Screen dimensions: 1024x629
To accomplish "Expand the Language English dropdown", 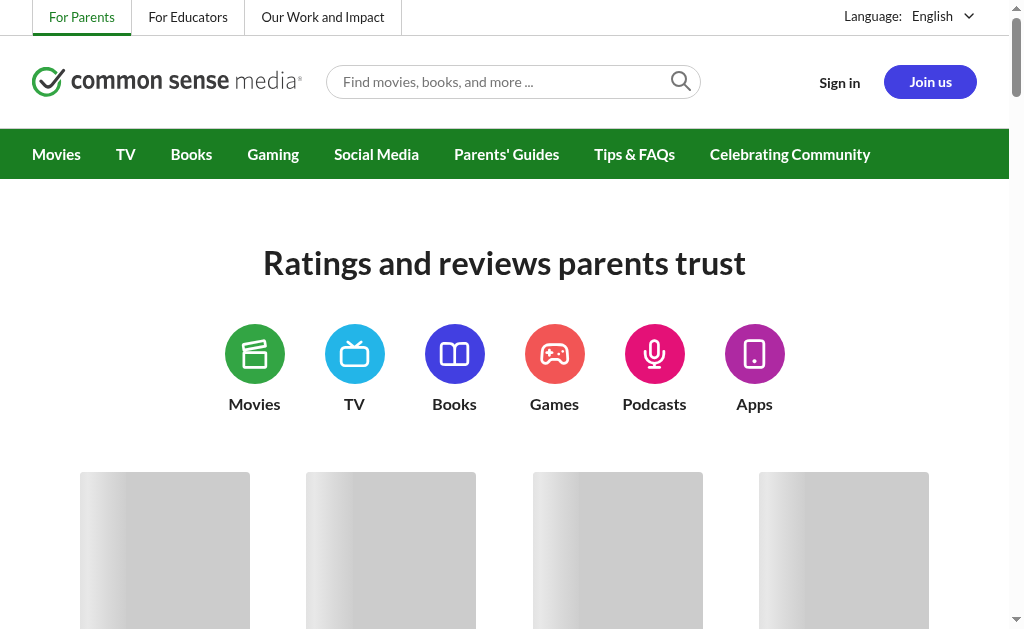I will coord(943,16).
